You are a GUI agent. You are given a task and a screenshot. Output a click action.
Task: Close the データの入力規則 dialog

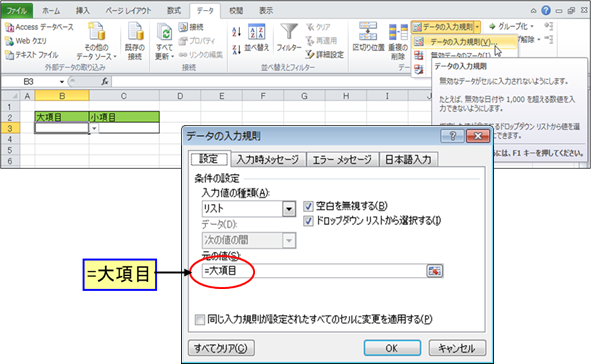pyautogui.click(x=478, y=136)
